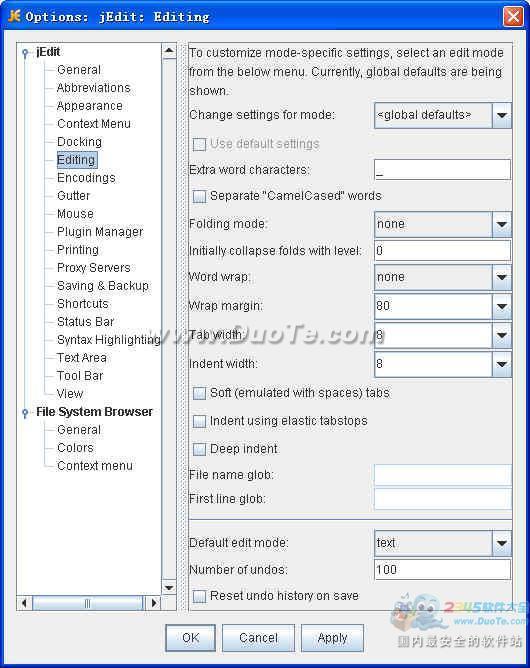
Task: Click the Apply button
Action: click(332, 638)
